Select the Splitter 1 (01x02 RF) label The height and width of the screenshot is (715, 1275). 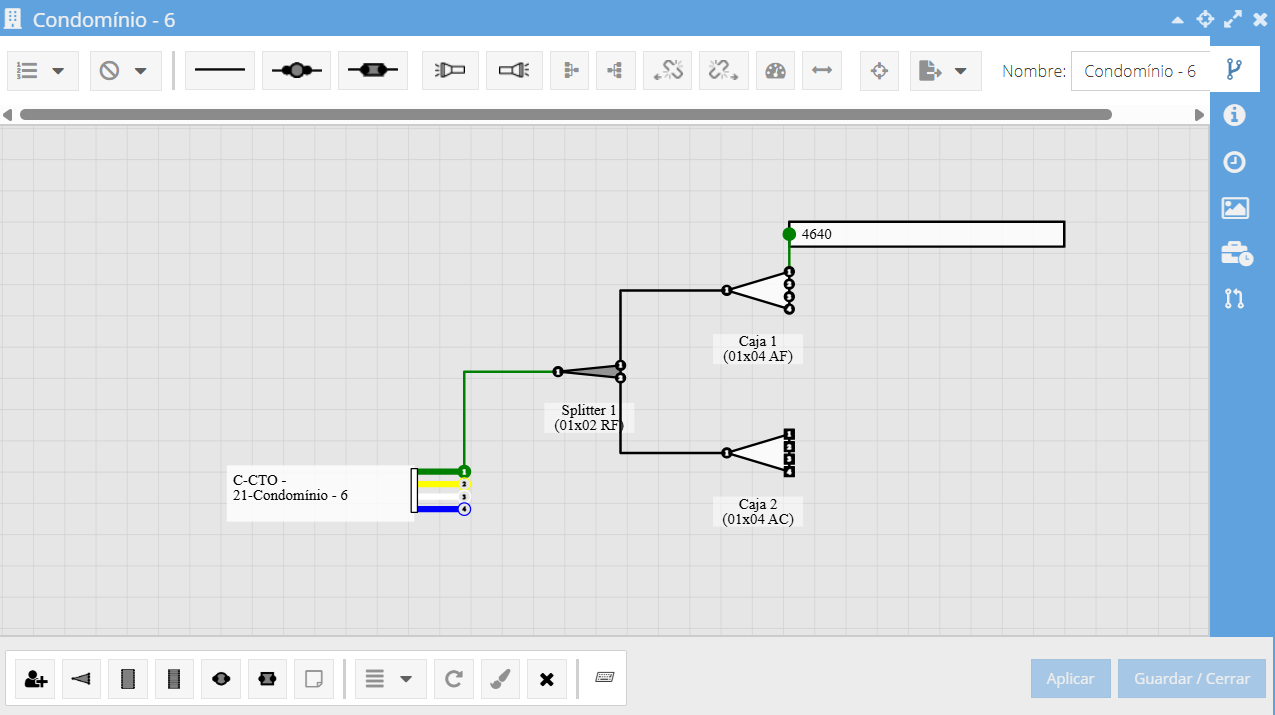[589, 418]
